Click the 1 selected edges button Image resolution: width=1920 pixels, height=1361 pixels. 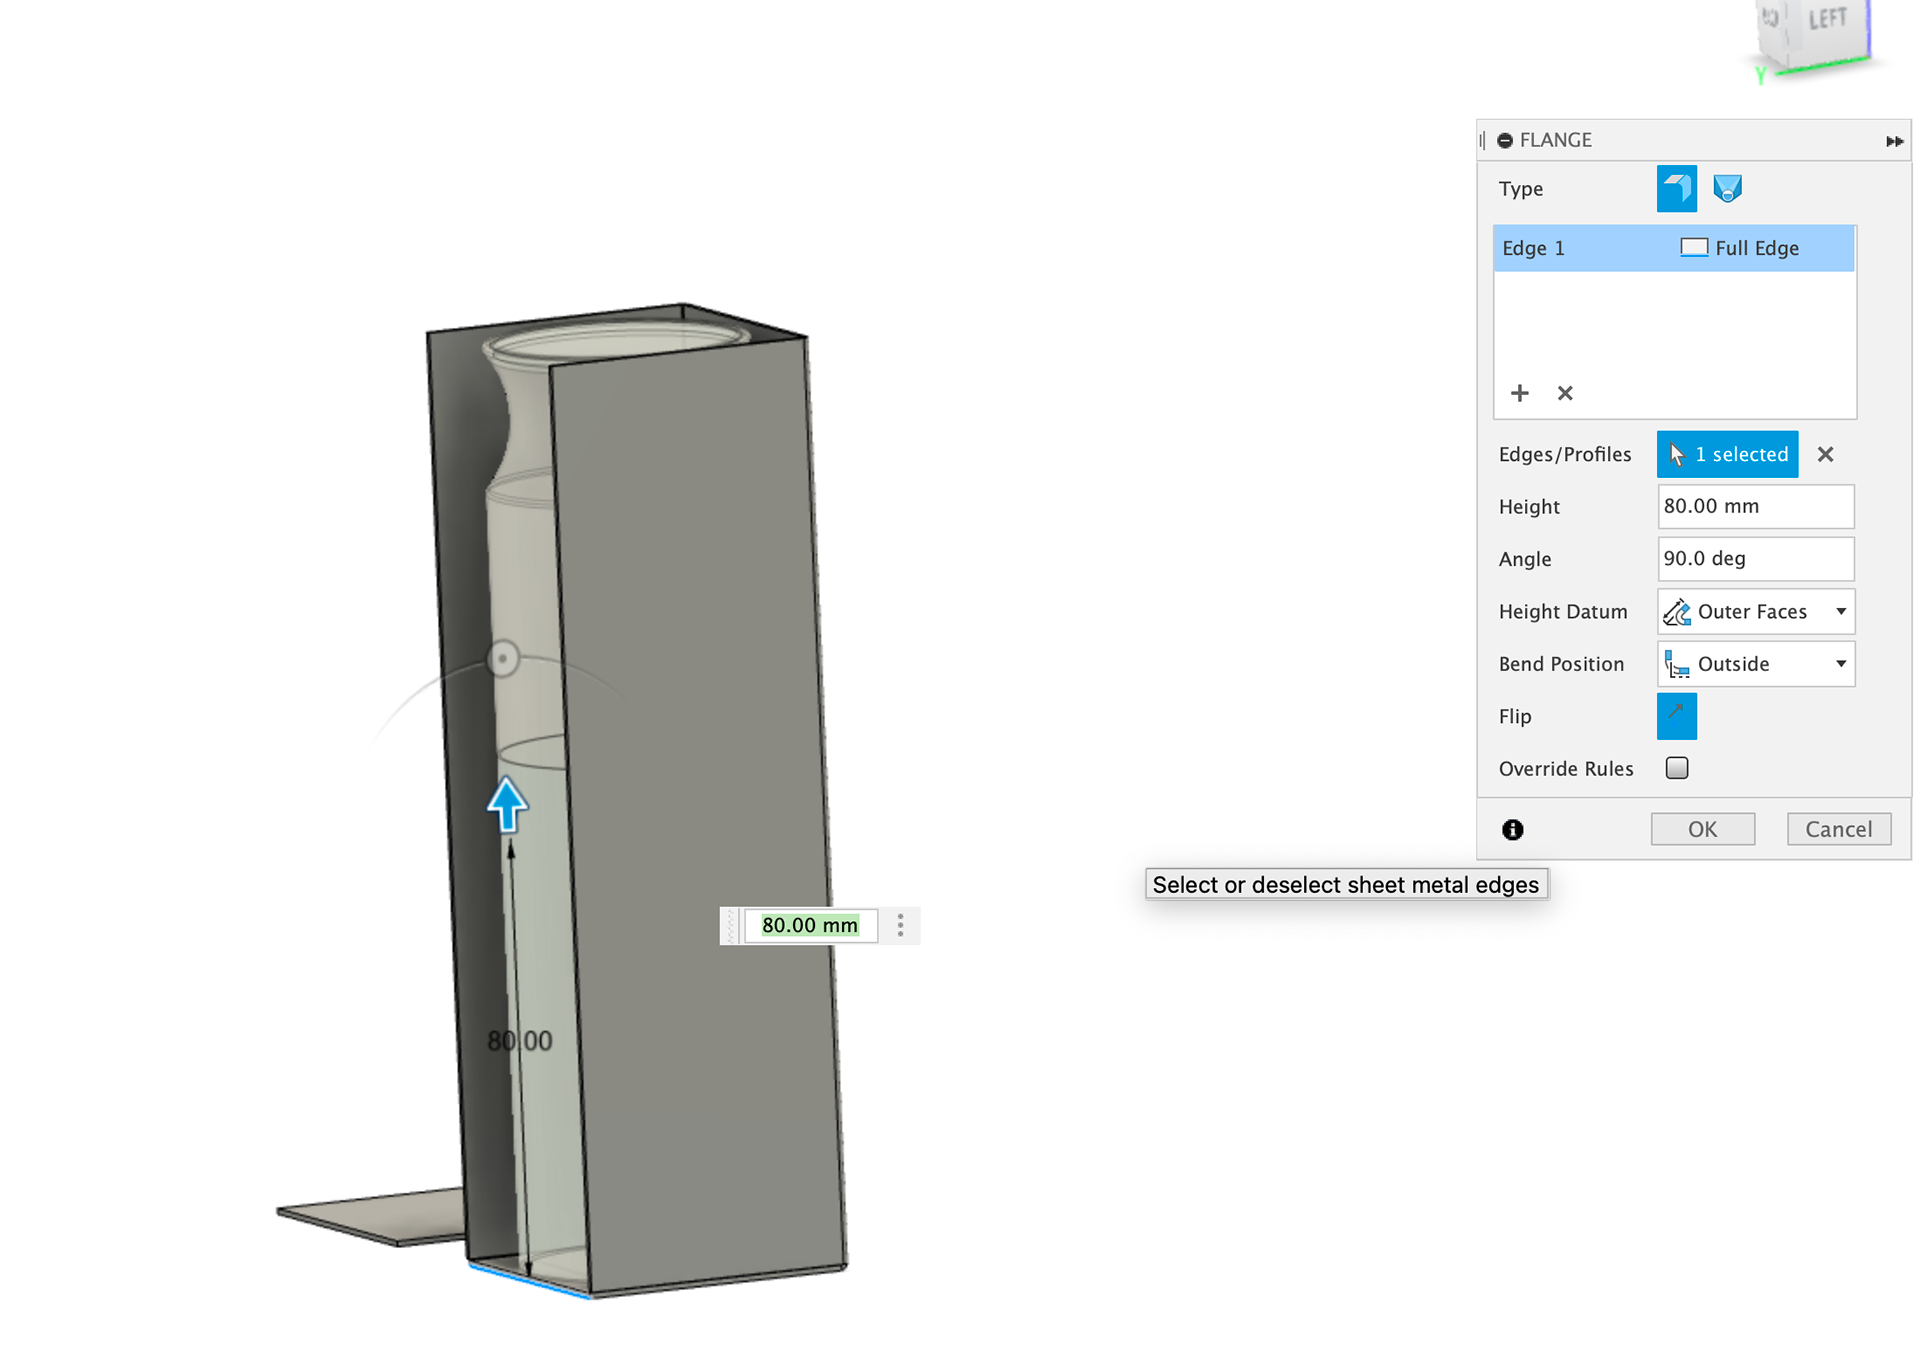1727,454
